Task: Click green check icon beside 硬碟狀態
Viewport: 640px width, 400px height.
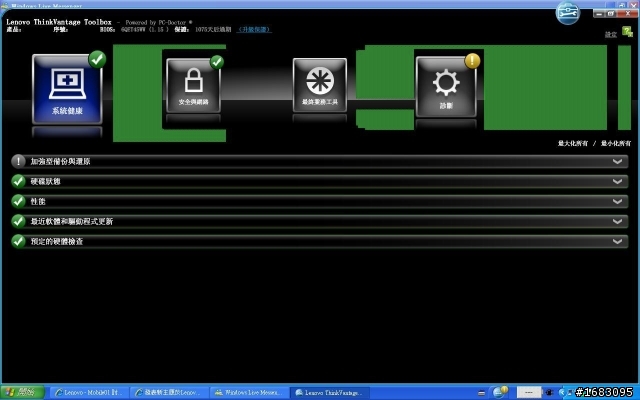Action: 18,181
